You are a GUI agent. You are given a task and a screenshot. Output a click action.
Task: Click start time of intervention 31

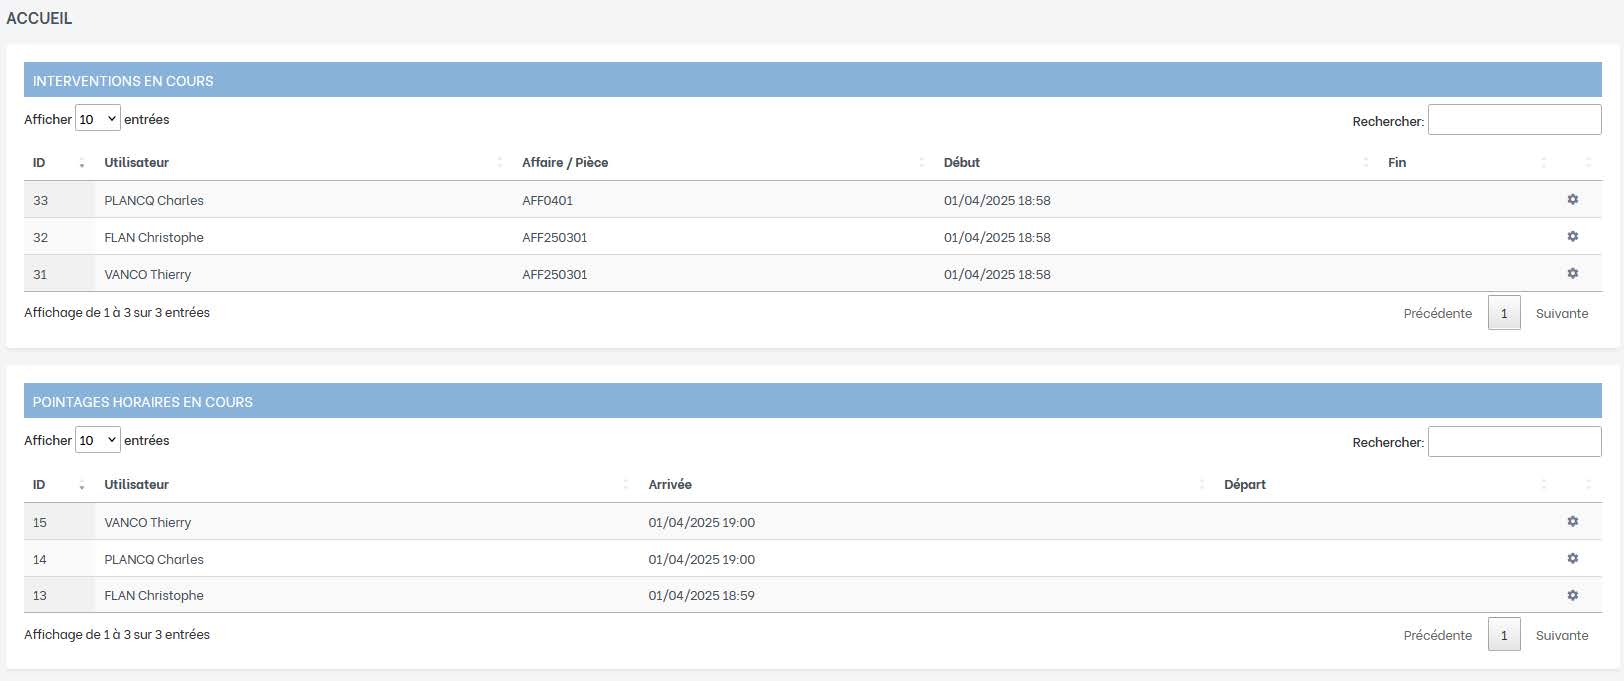click(997, 274)
